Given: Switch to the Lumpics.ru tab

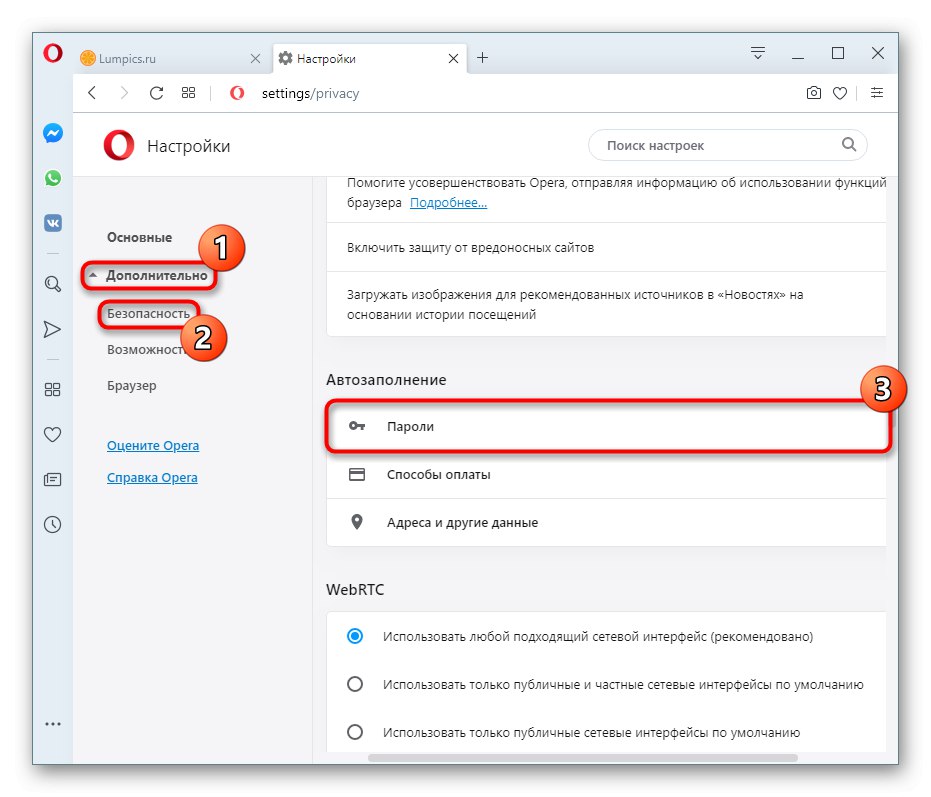Looking at the screenshot, I should (x=169, y=58).
